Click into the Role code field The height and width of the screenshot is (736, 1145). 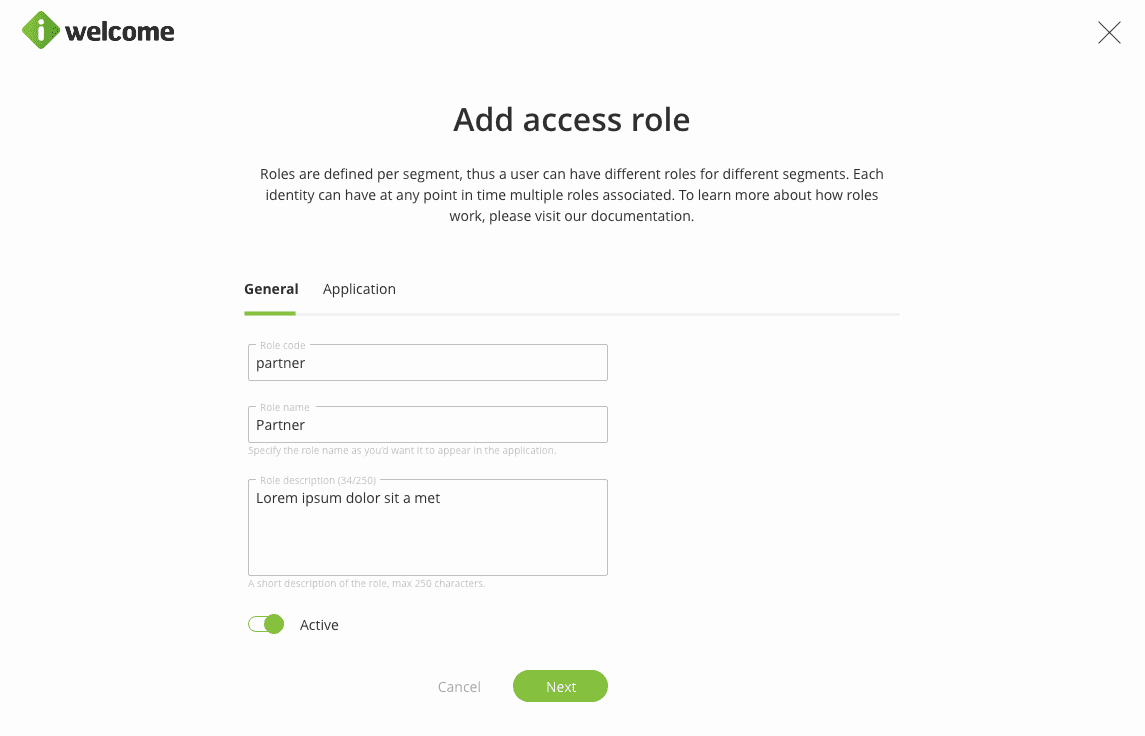point(427,364)
